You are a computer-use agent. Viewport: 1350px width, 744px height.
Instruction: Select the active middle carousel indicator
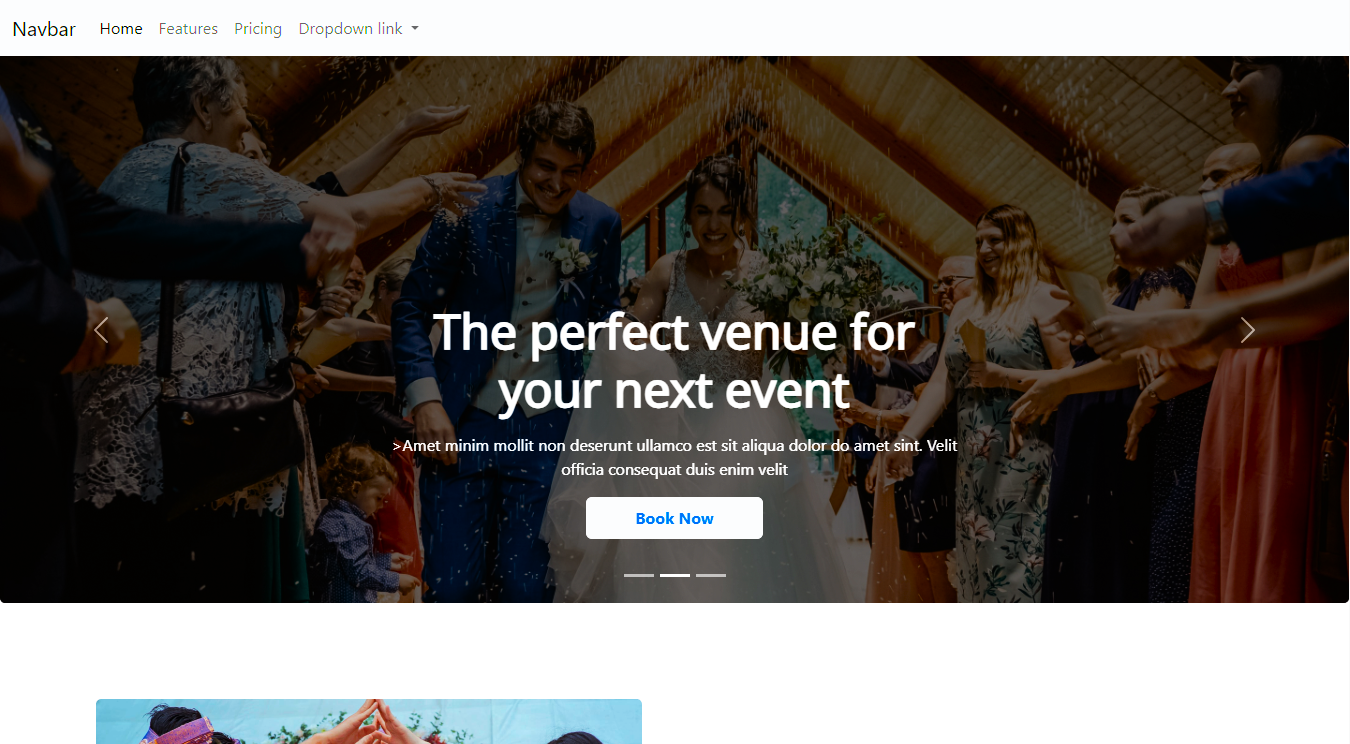coord(675,575)
